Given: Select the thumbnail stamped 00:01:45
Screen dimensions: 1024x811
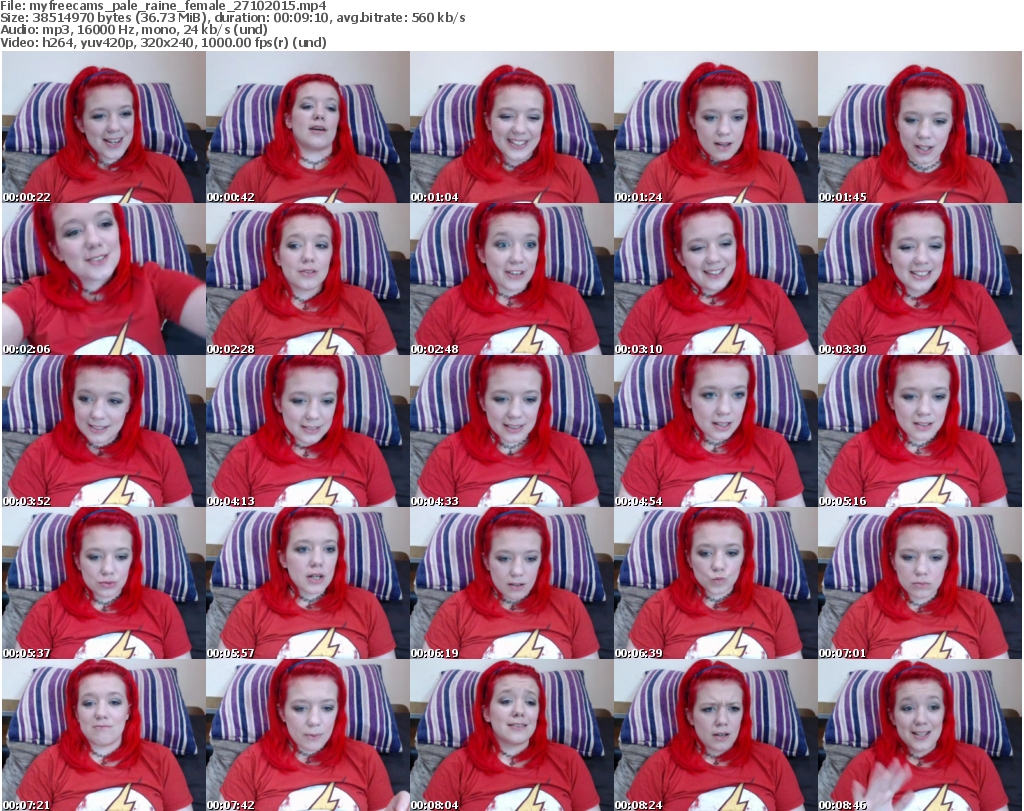Looking at the screenshot, I should click(x=920, y=127).
